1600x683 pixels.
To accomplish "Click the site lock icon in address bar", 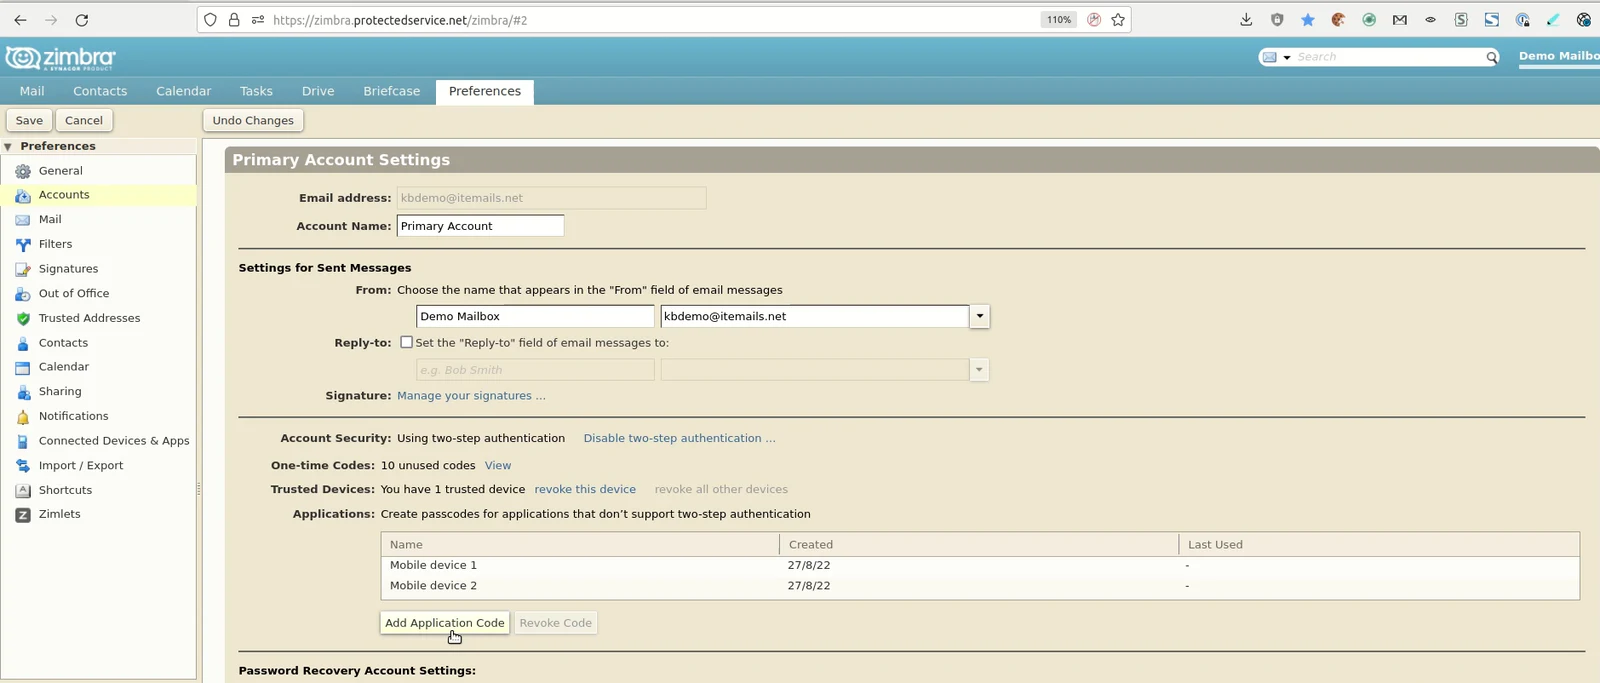I will point(234,20).
